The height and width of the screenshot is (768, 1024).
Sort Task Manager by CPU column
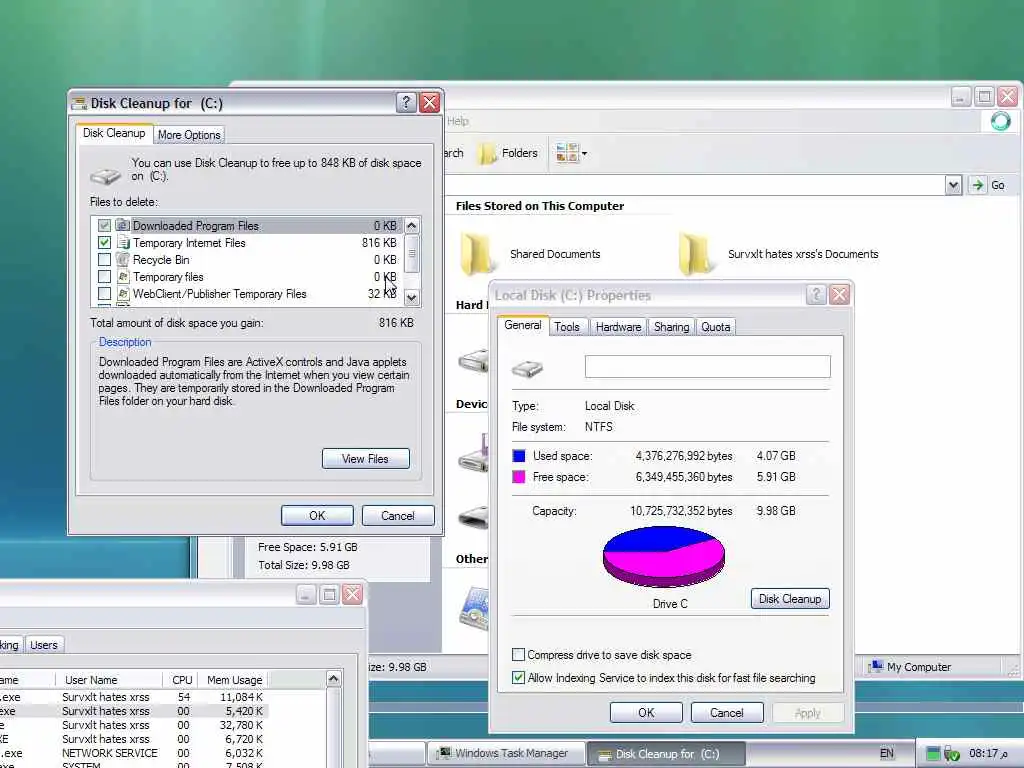tap(182, 680)
